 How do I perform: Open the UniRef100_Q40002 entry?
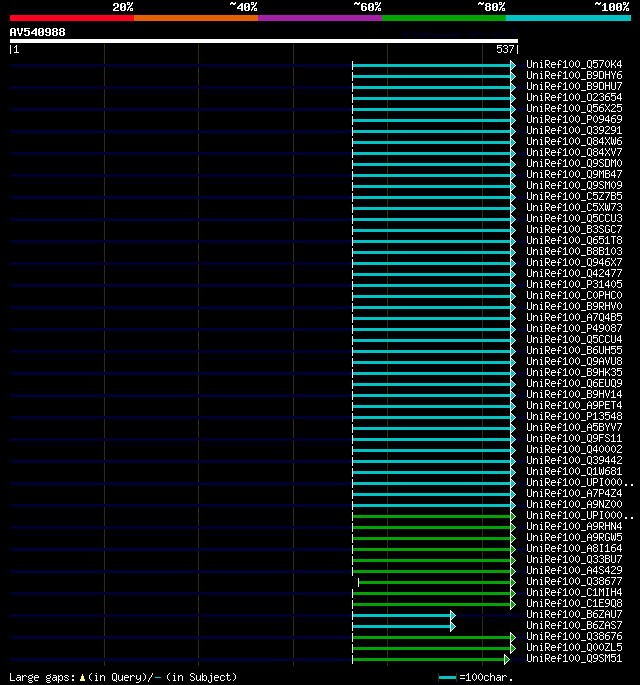[x=574, y=449]
